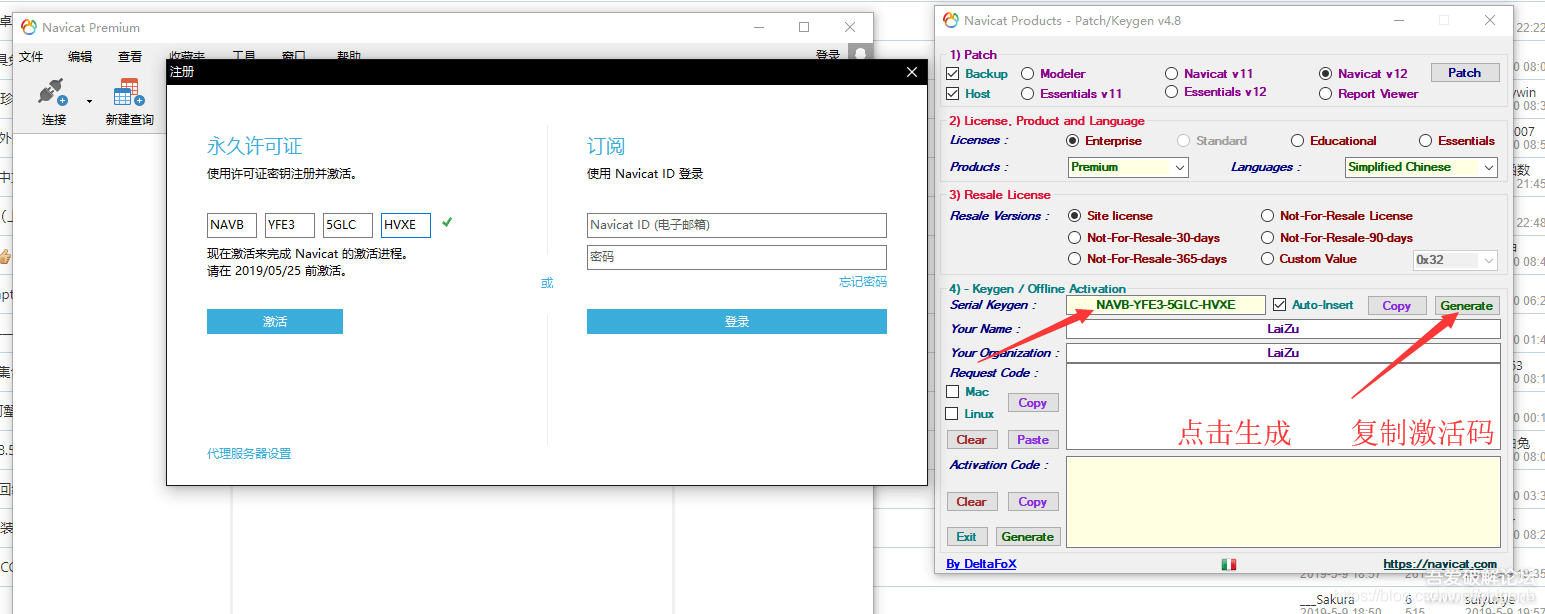This screenshot has height=614, width=1545.
Task: Select the Site license radio
Action: [x=1075, y=216]
